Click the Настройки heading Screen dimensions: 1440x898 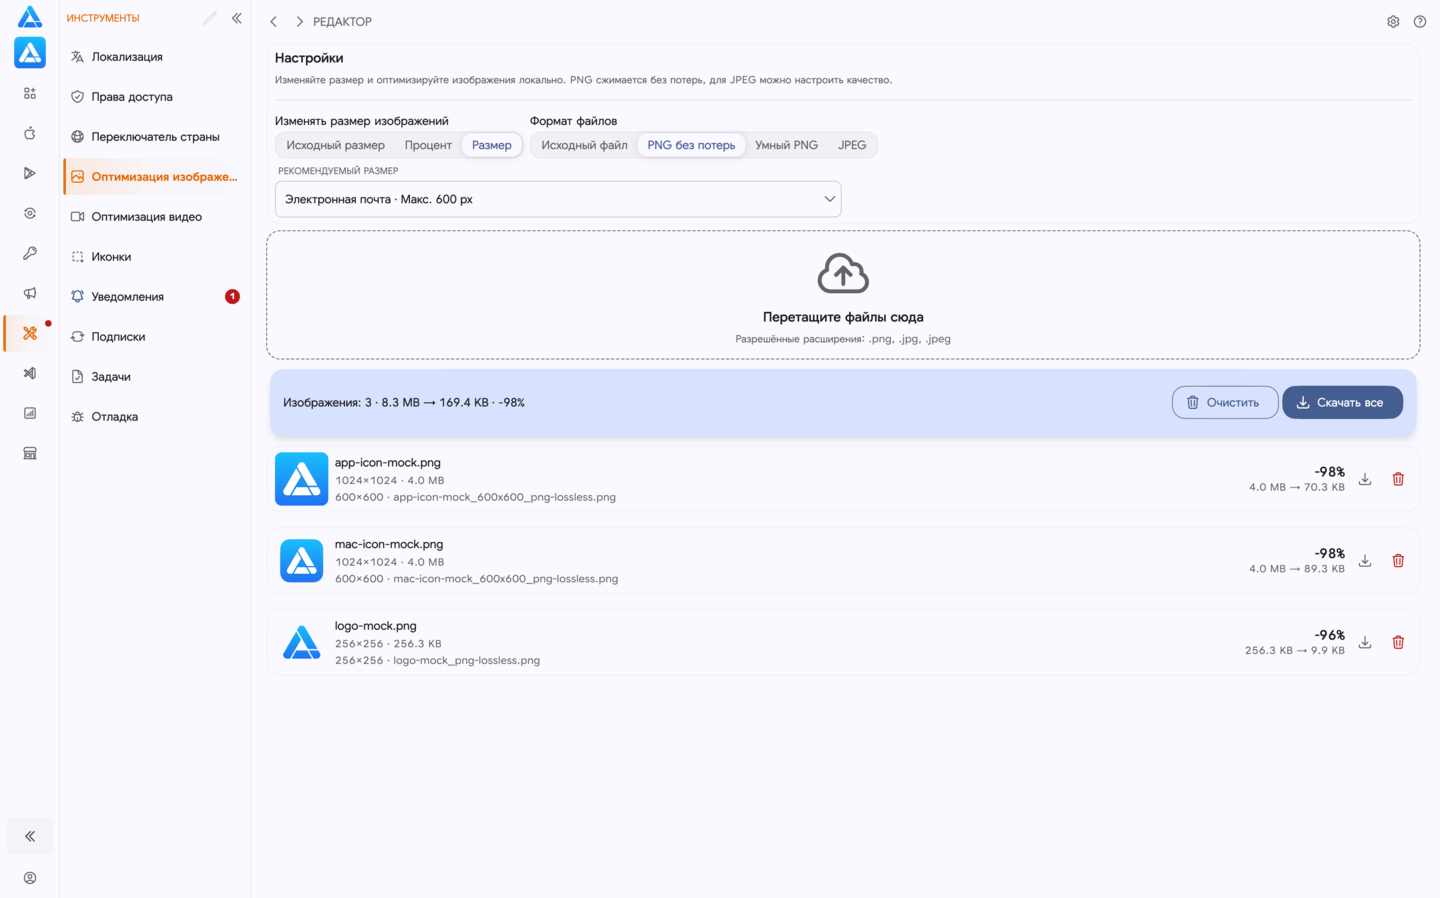click(x=309, y=58)
